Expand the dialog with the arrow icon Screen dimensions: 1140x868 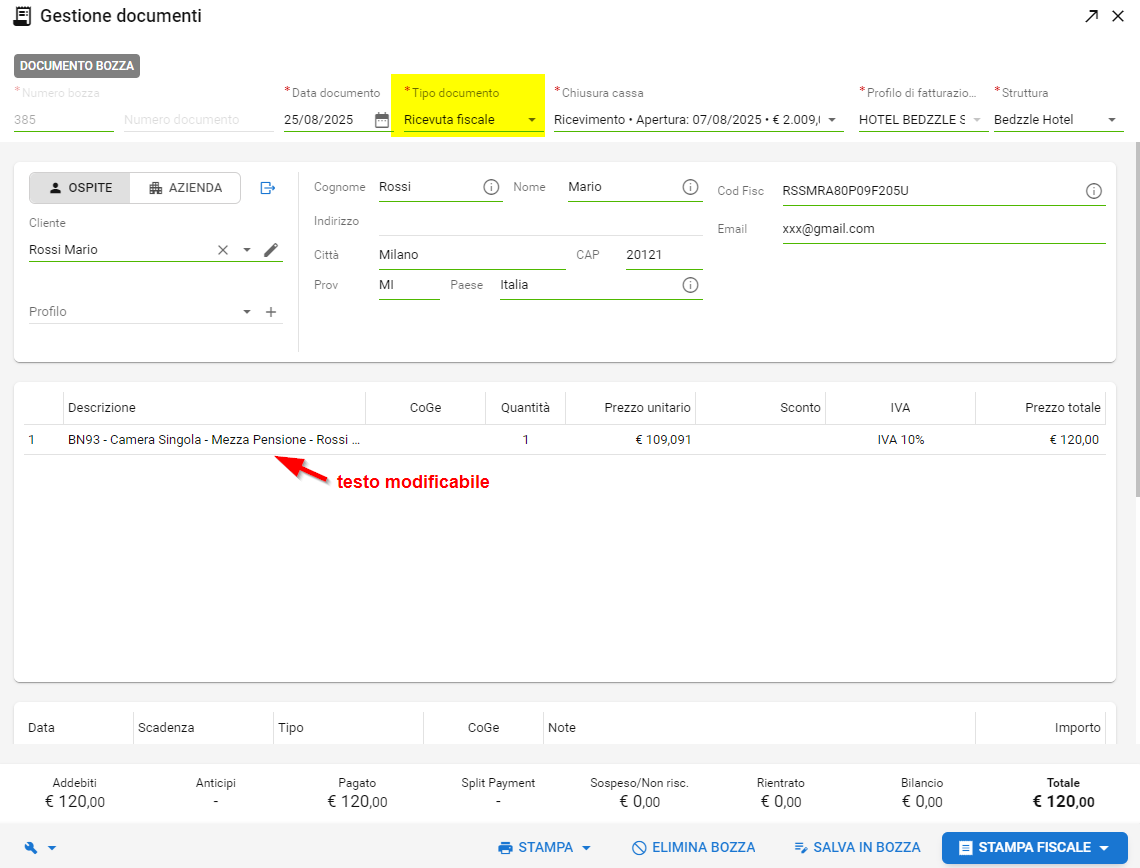pos(1091,16)
